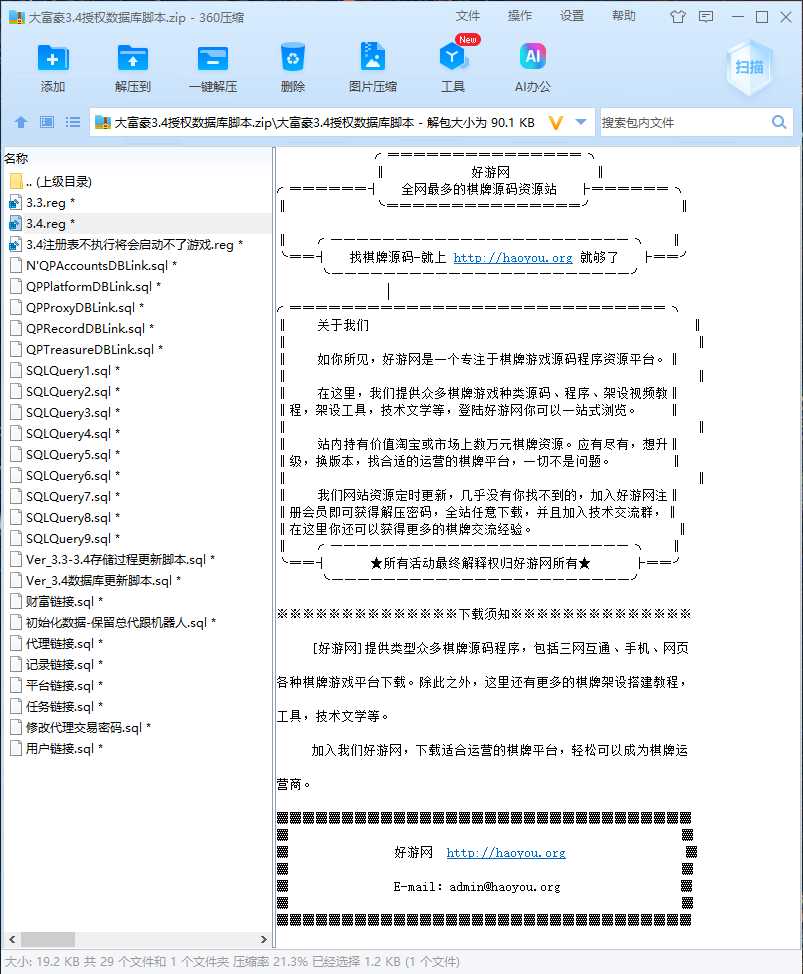Image resolution: width=803 pixels, height=974 pixels.
Task: Click the QPPlatformDBLink.sql file icon
Action: click(16, 286)
